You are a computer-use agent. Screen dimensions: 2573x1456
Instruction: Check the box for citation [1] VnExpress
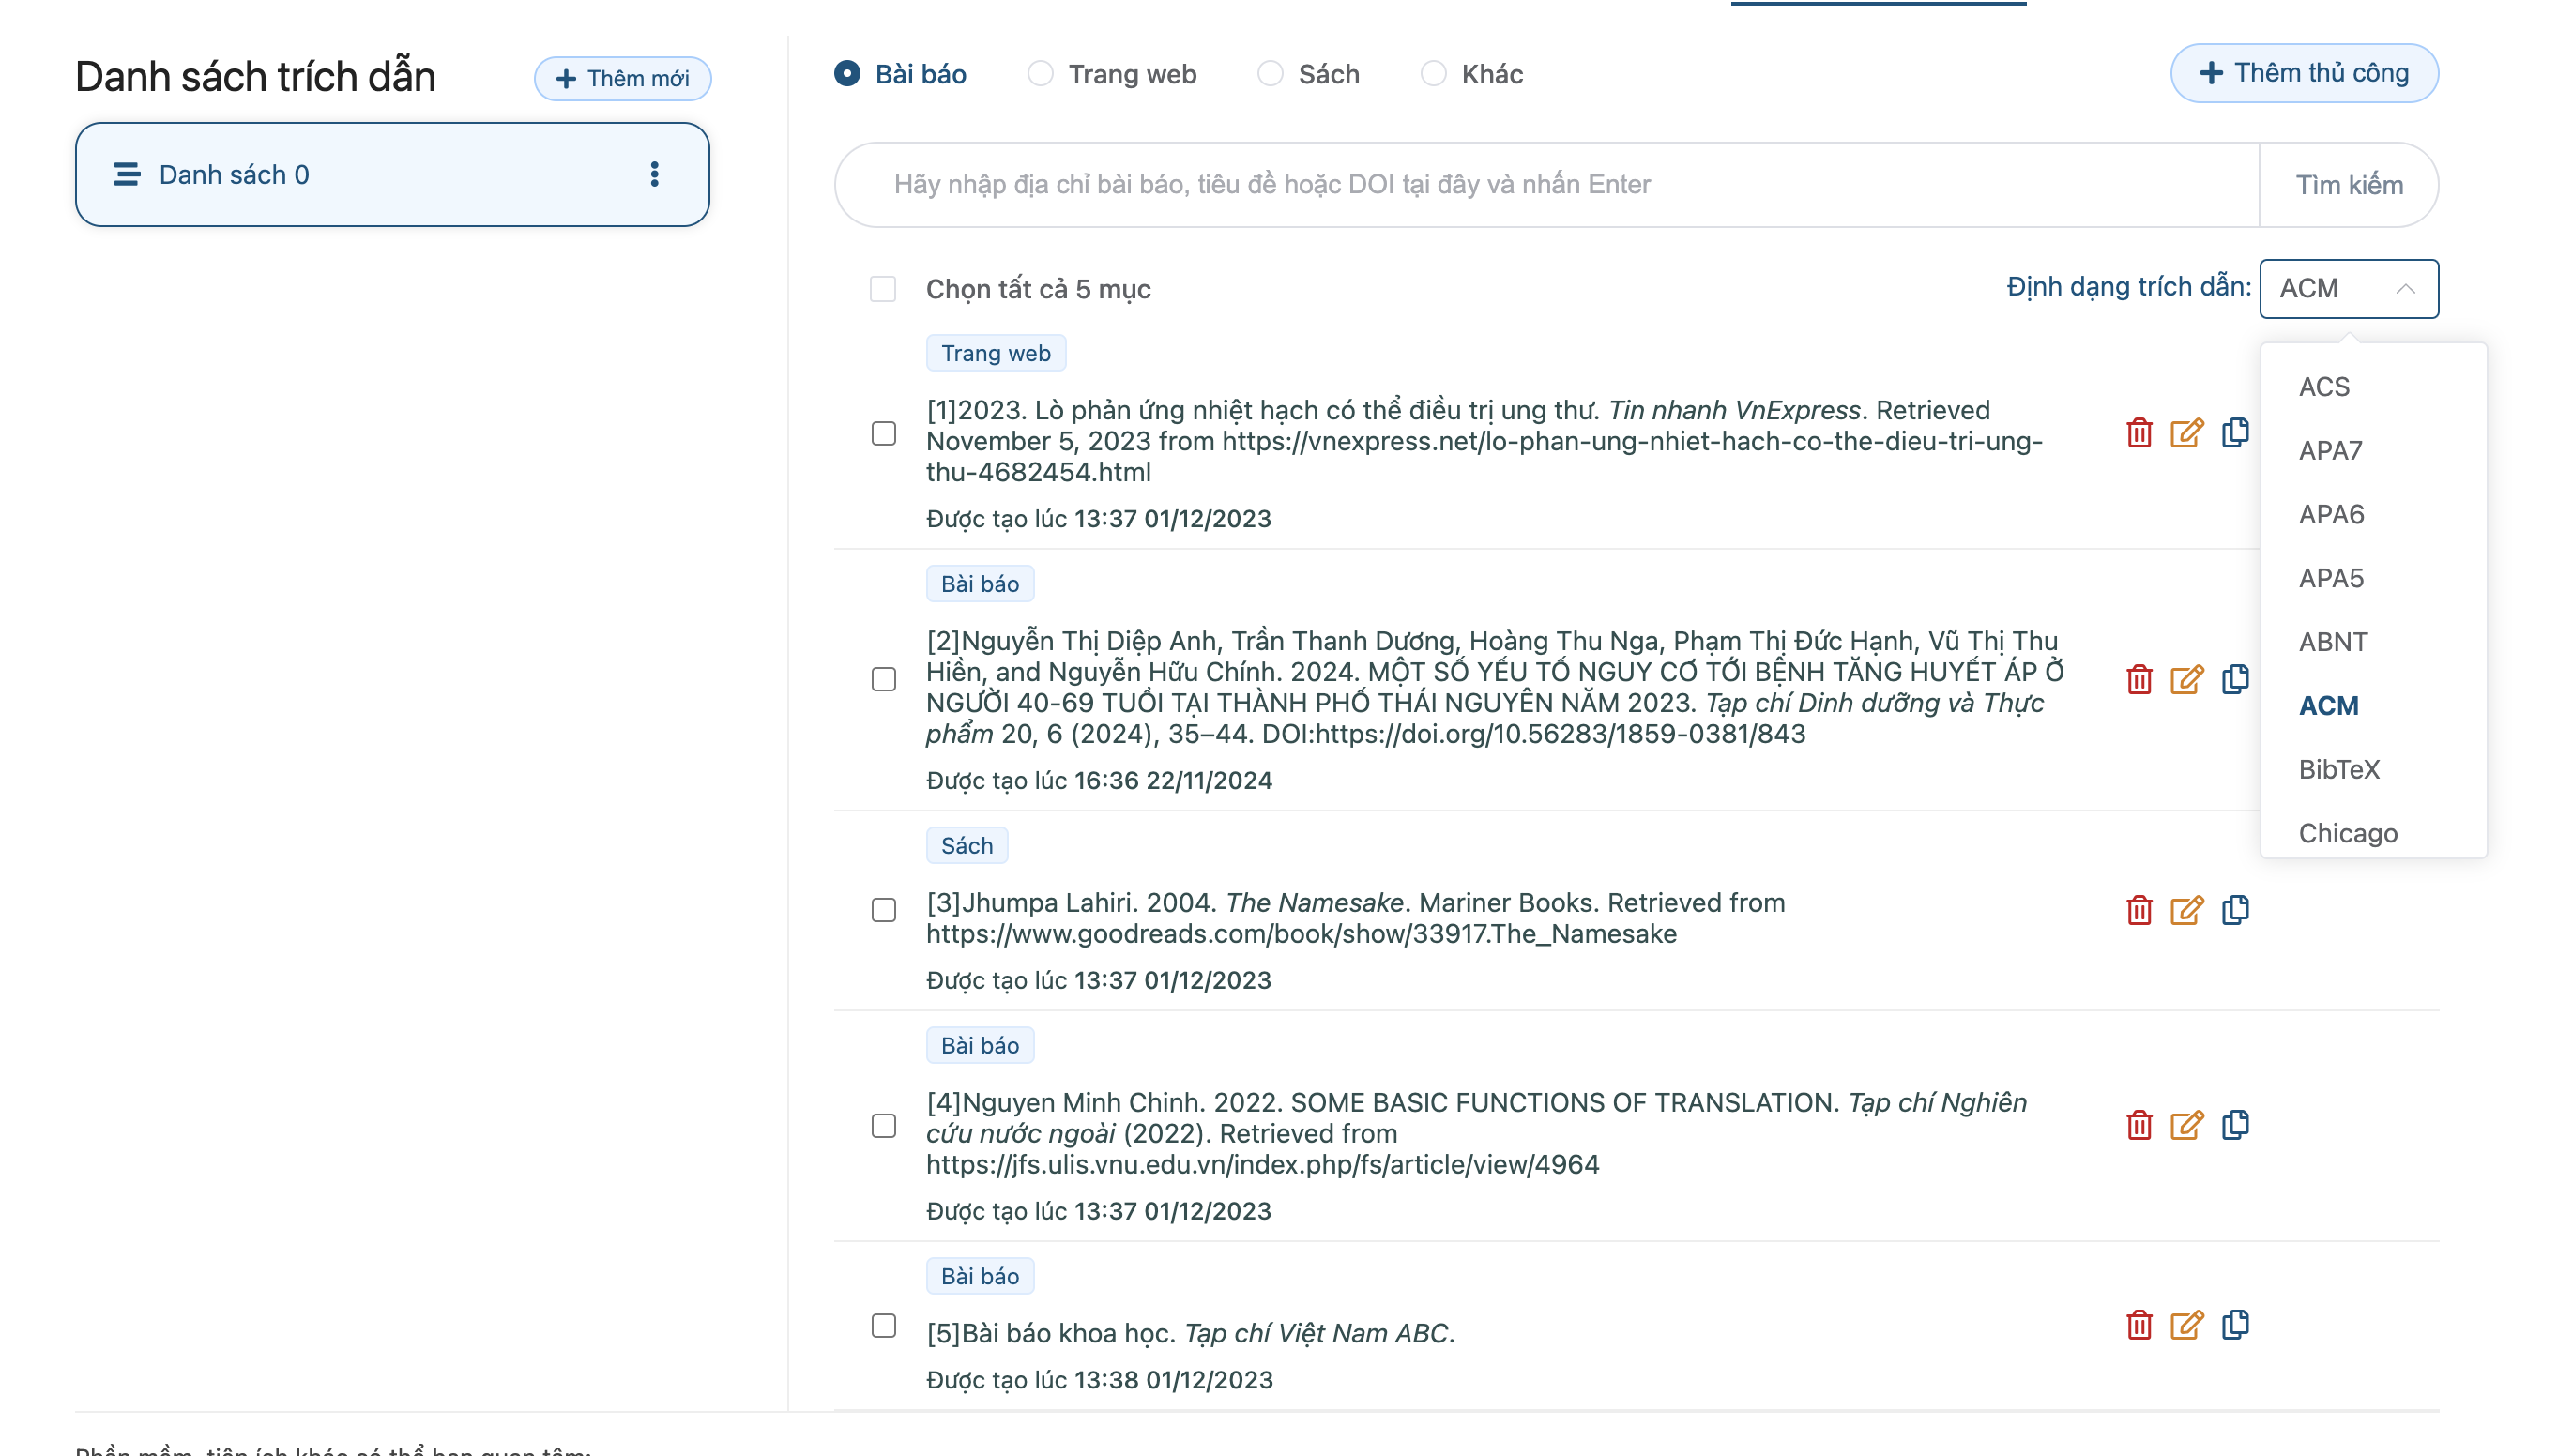[x=884, y=433]
